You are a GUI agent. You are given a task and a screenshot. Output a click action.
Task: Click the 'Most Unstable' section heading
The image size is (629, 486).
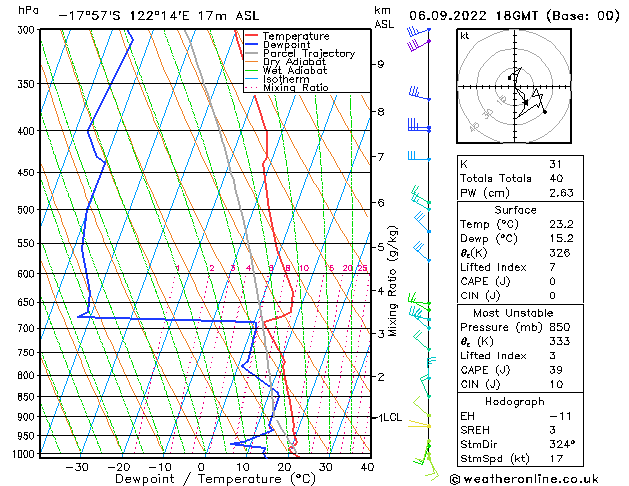(x=513, y=313)
